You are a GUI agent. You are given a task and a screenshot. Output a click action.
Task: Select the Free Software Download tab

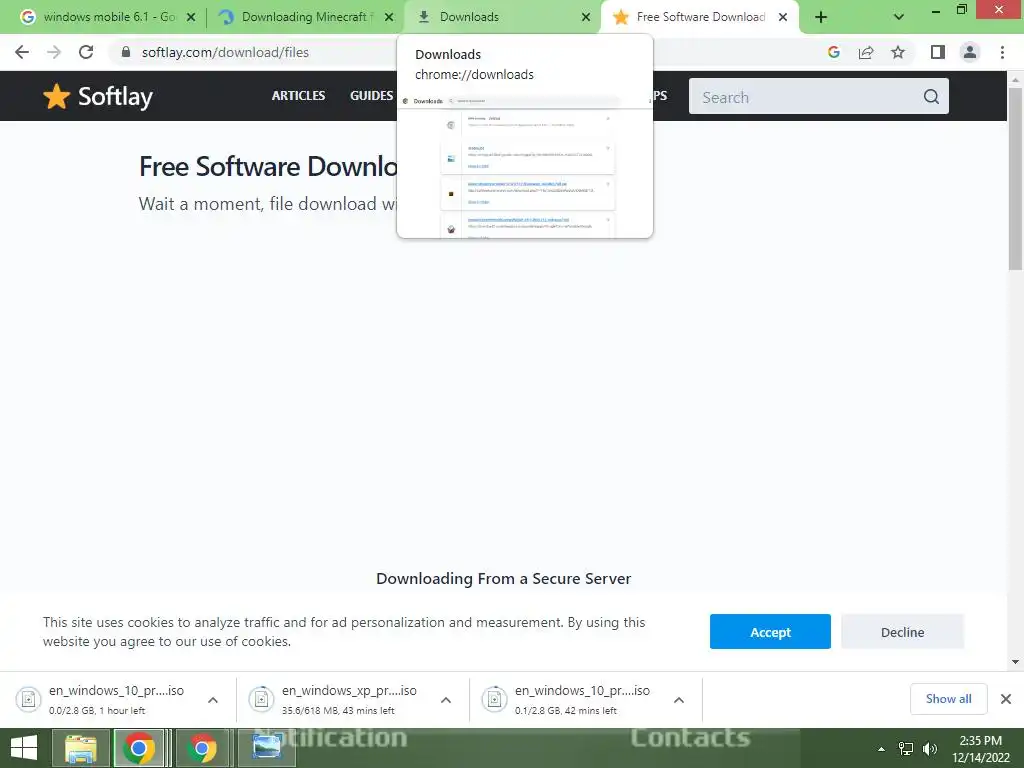point(699,17)
